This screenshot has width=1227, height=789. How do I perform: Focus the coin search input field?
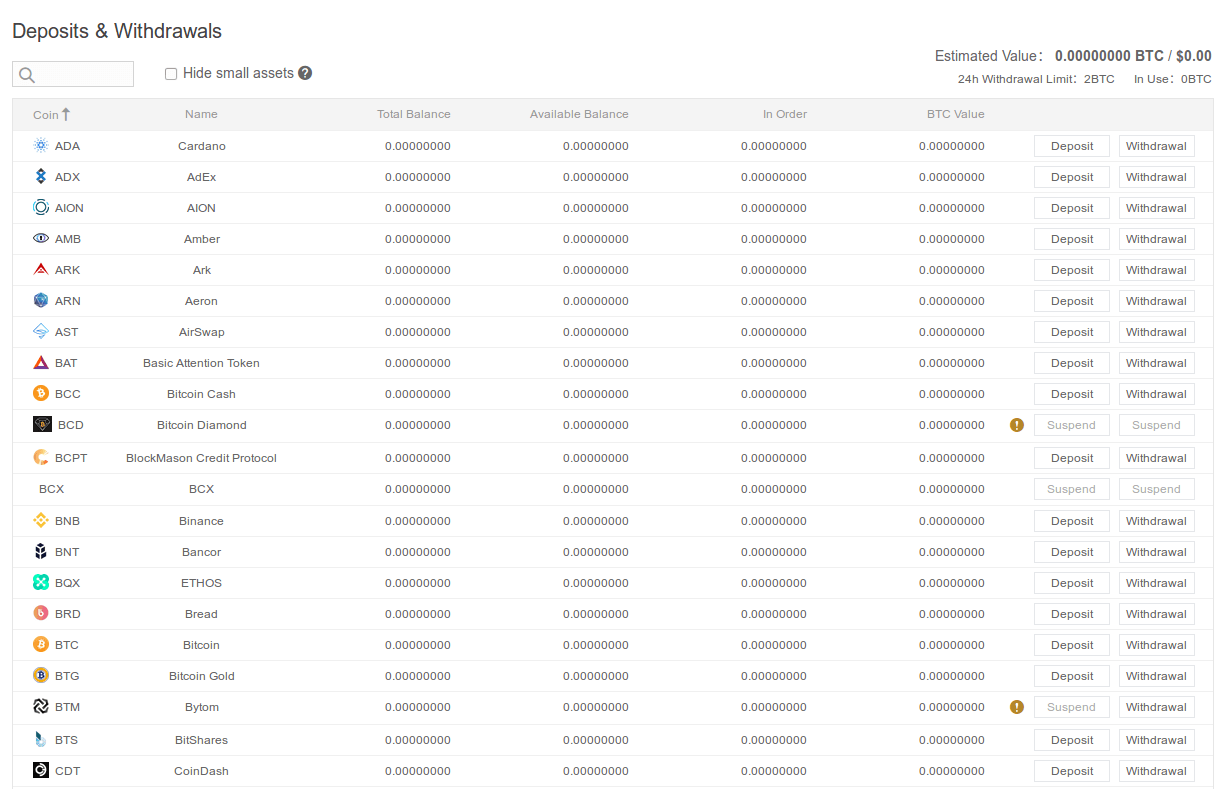[73, 74]
